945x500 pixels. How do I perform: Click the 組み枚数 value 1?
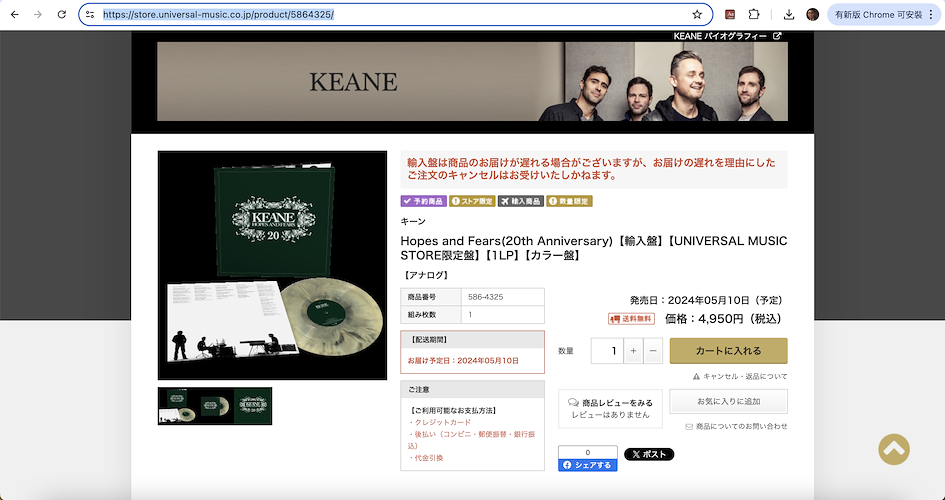(470, 314)
